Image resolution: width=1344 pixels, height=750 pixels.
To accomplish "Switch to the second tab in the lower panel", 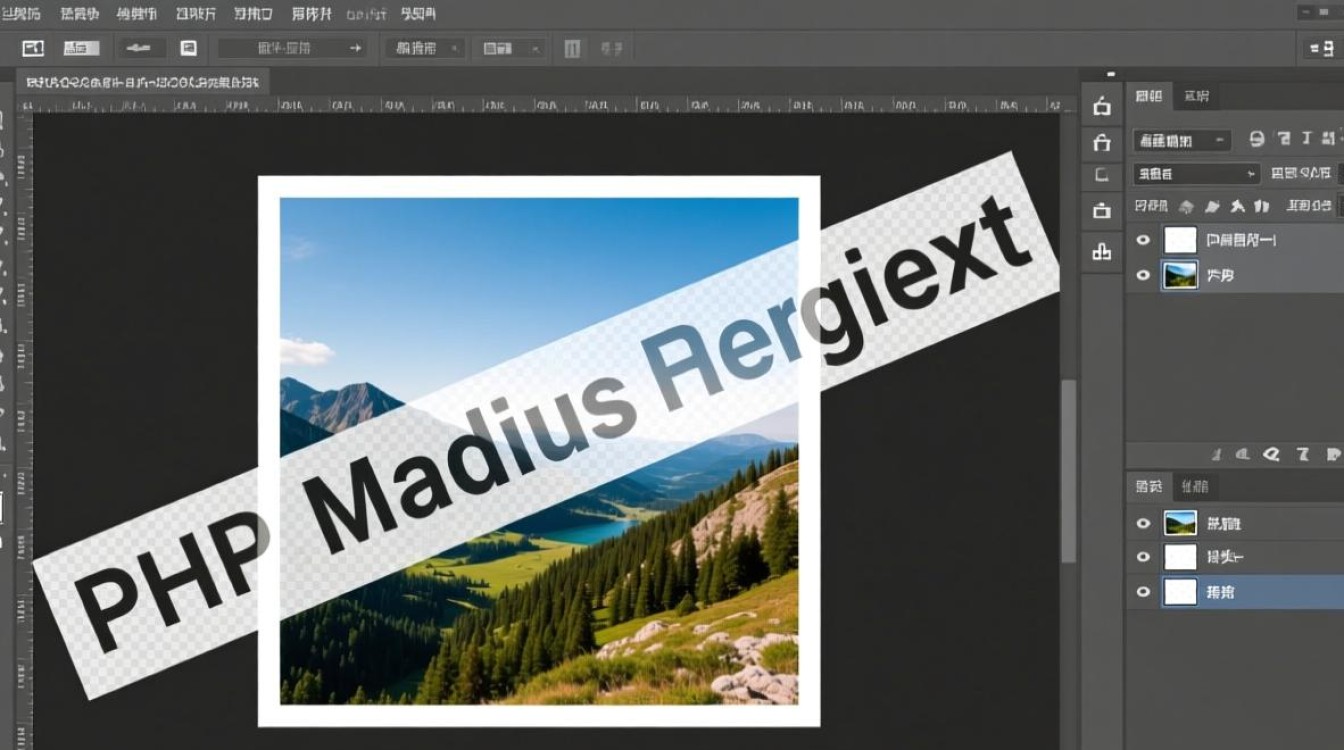I will (x=1195, y=486).
